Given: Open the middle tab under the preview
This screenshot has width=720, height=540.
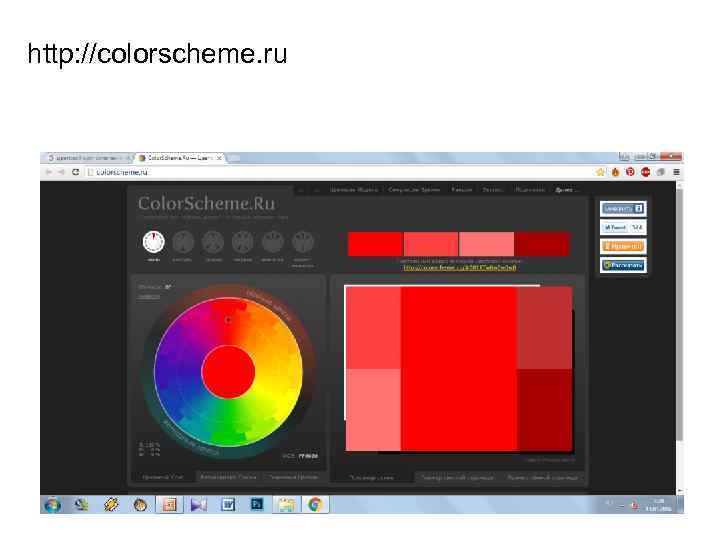Looking at the screenshot, I should pos(457,478).
